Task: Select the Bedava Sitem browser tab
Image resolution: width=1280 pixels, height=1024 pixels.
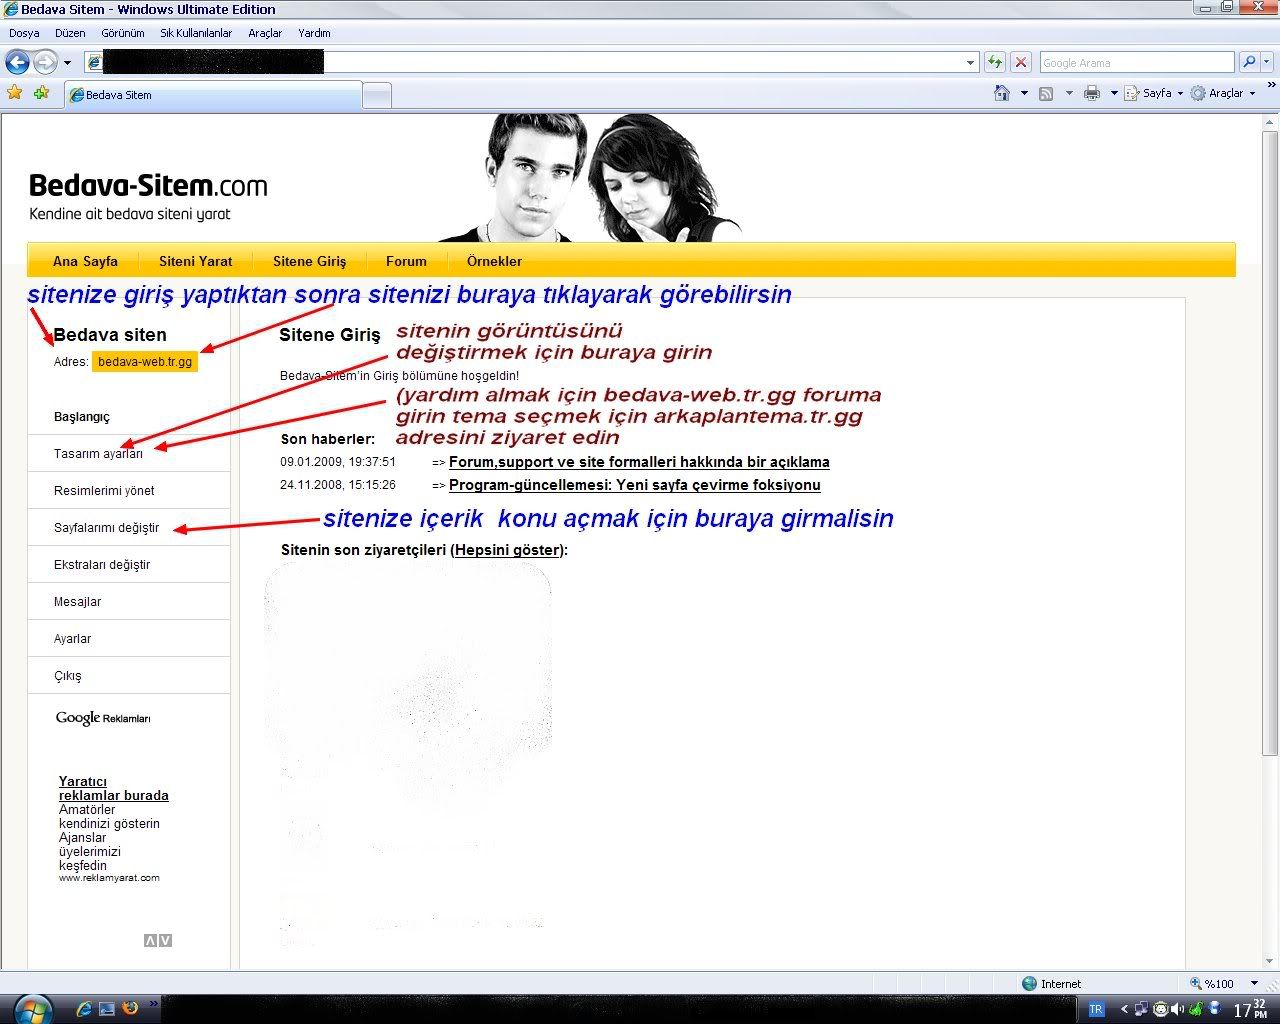Action: [213, 95]
